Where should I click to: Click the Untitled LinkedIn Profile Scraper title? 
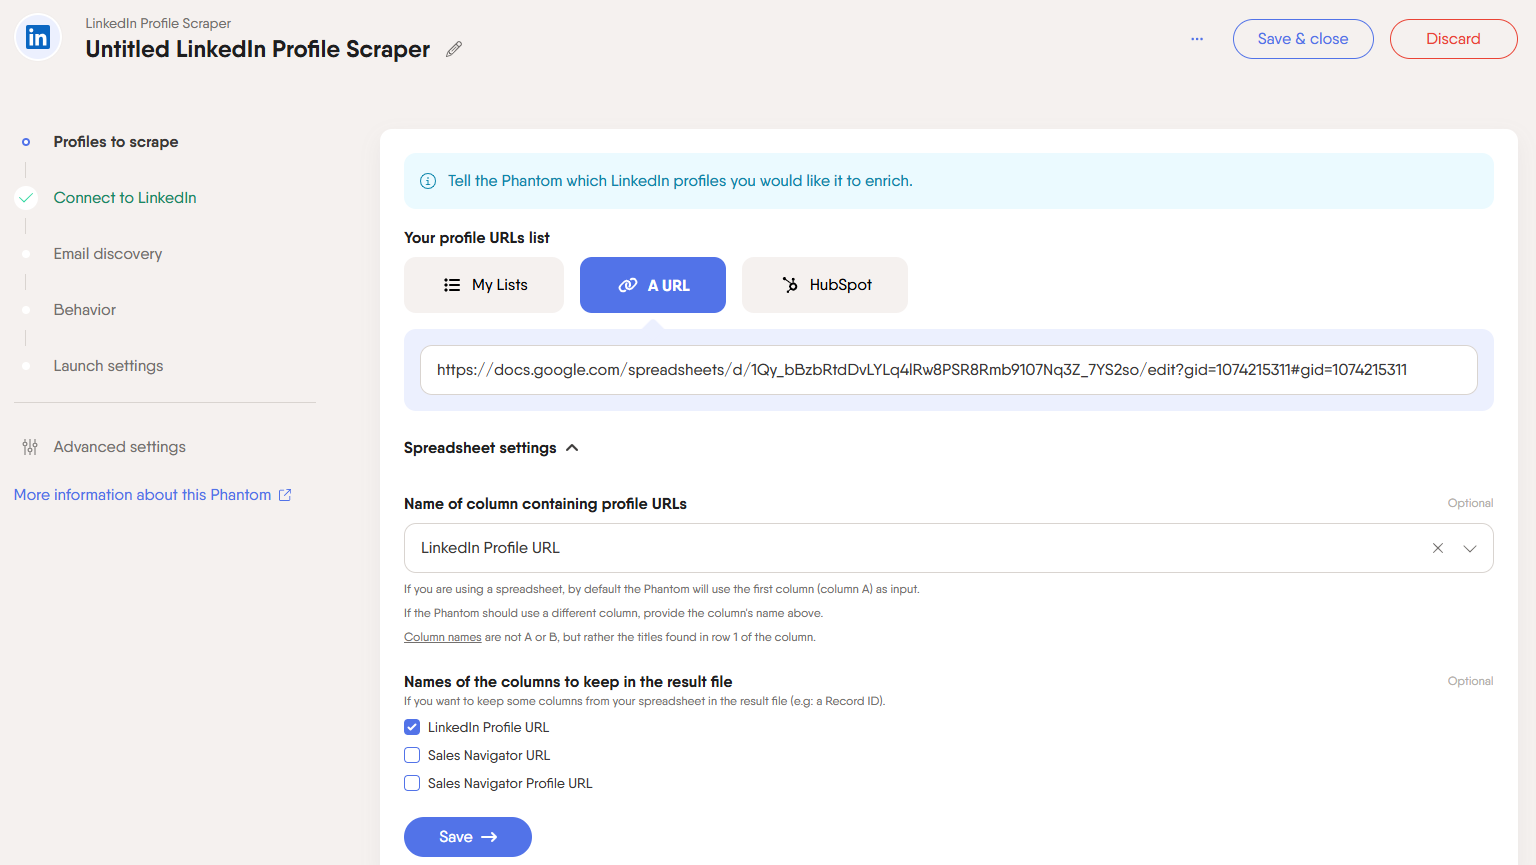258,49
